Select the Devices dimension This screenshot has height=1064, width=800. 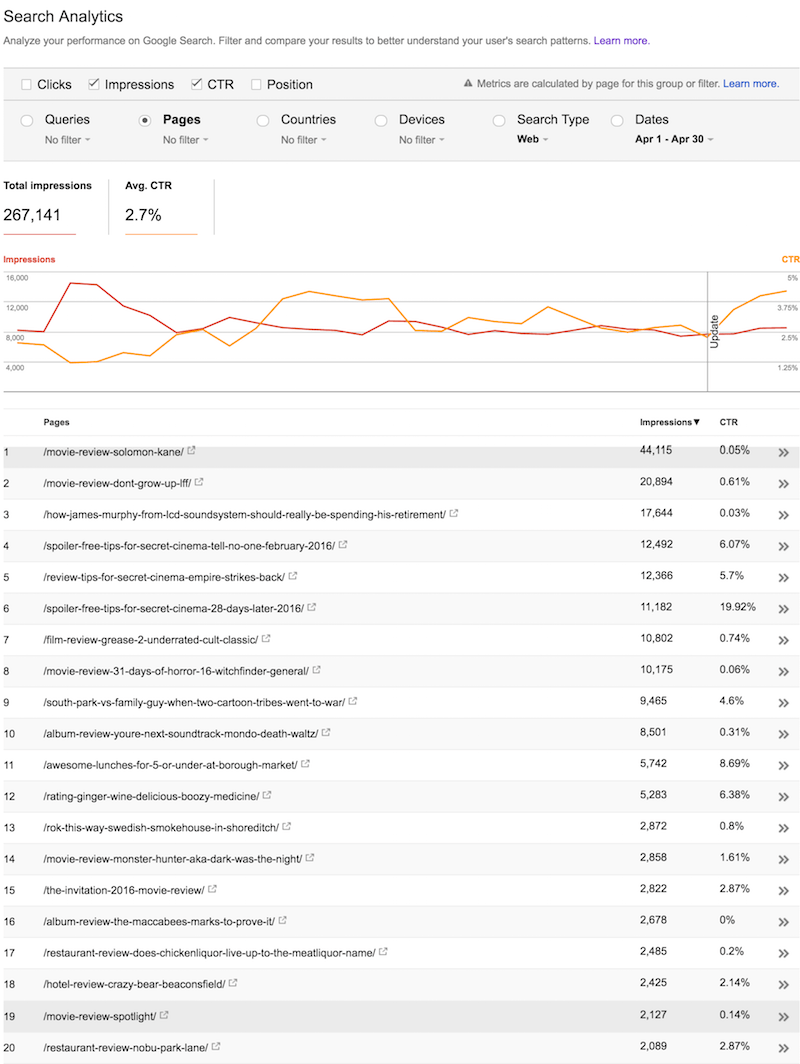pos(380,119)
